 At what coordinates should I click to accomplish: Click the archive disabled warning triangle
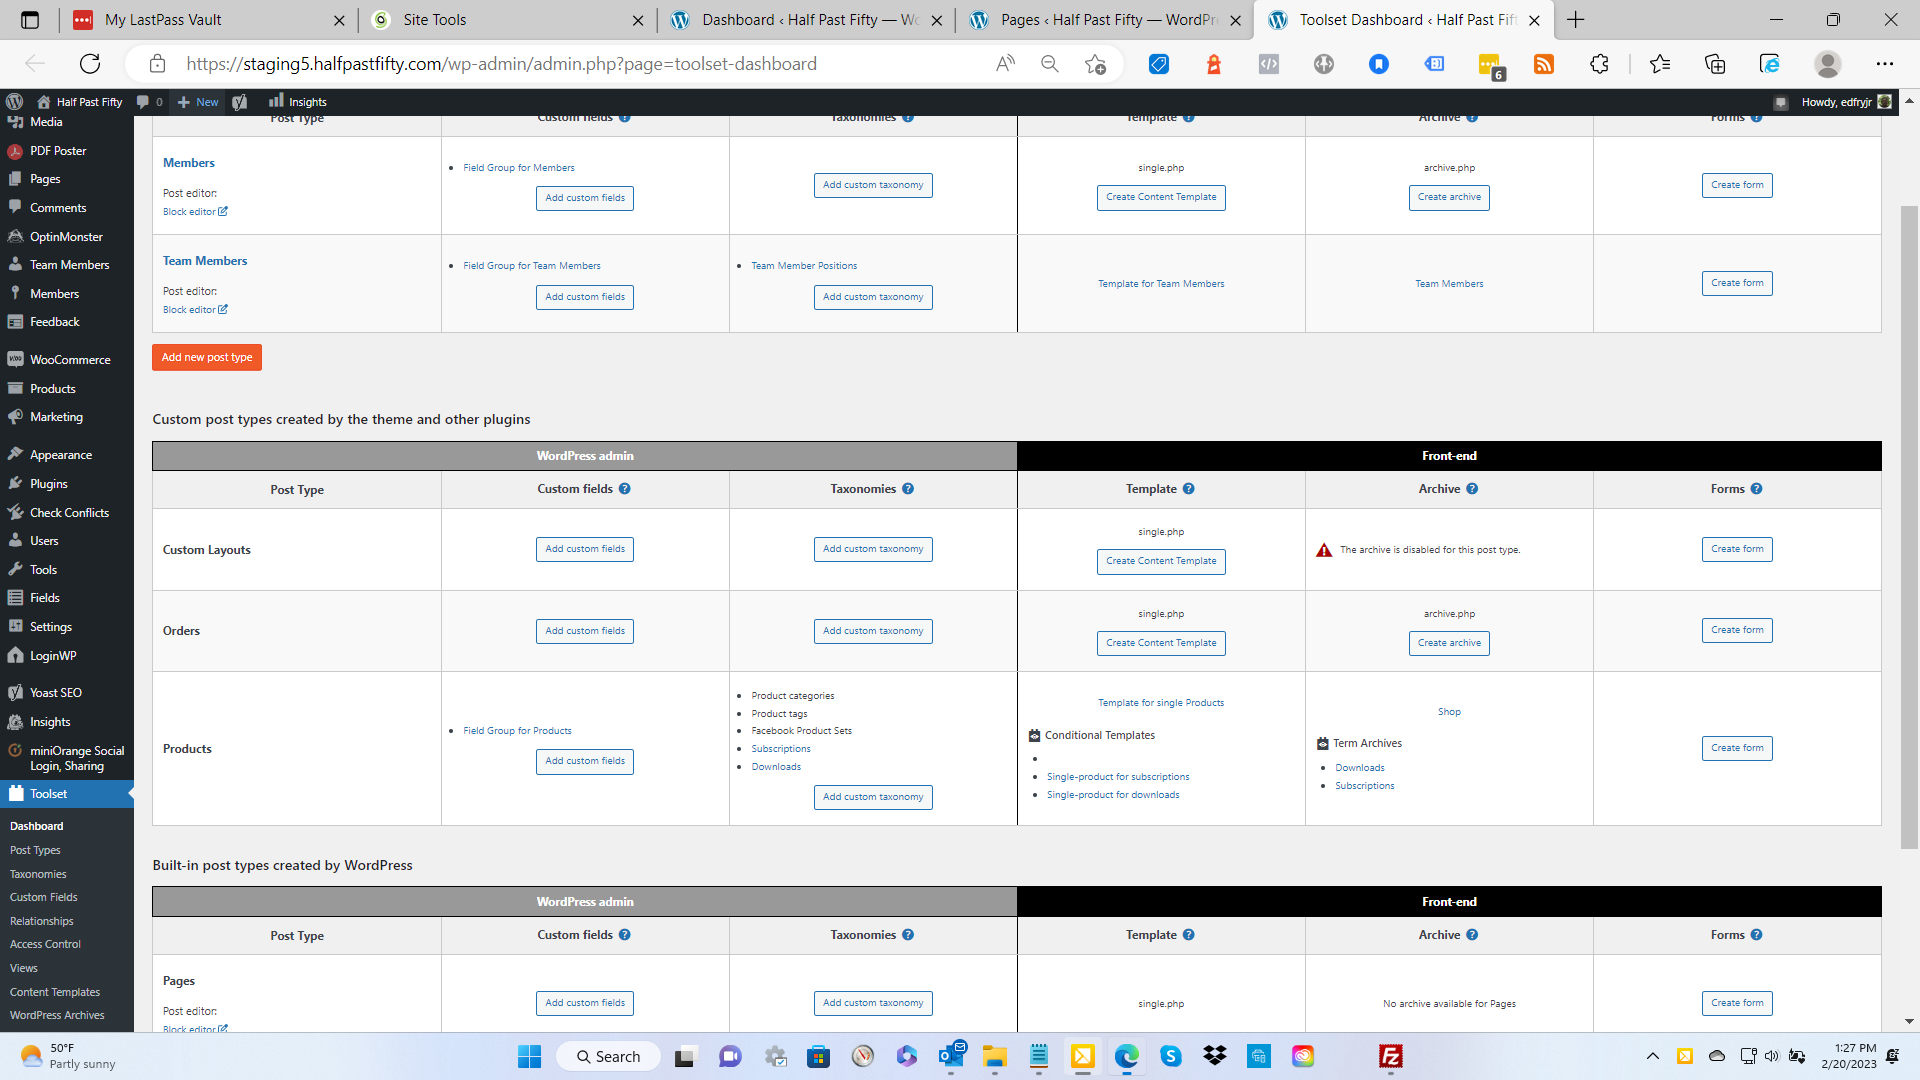[x=1324, y=550]
